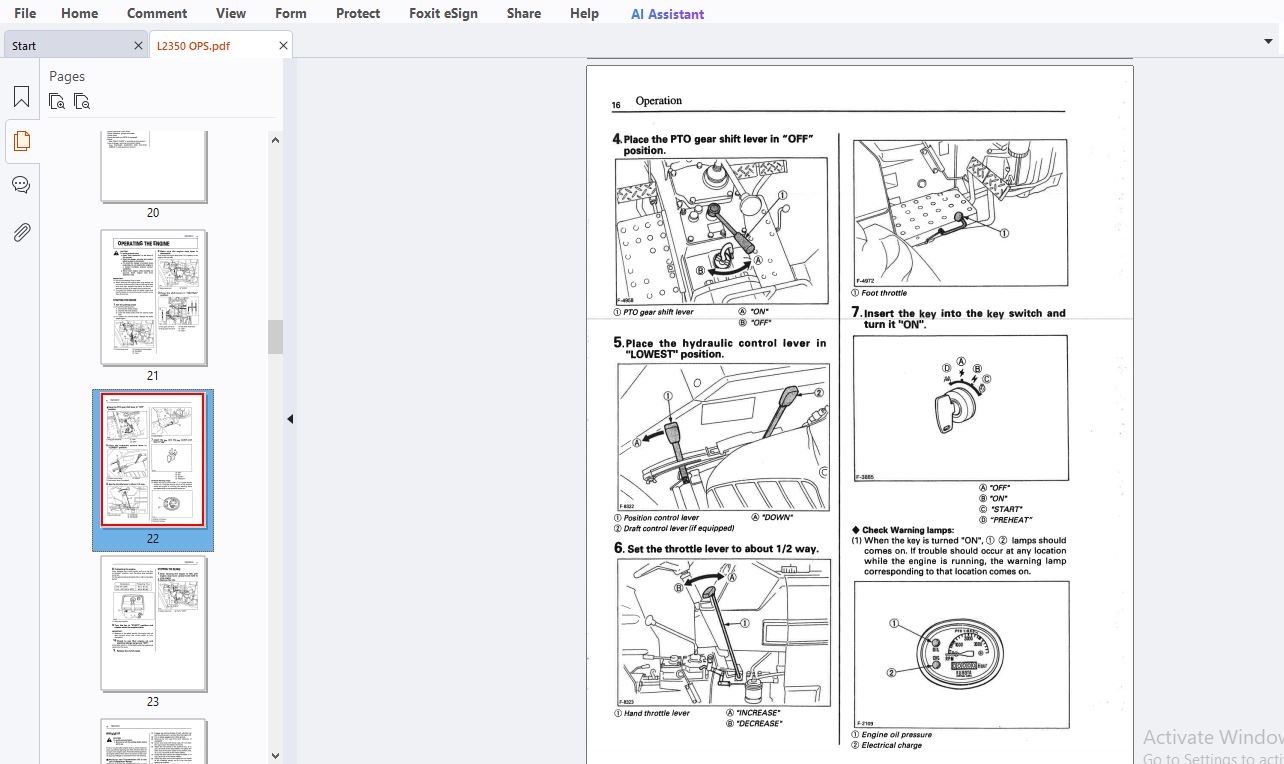Click the reduce page thumbnails icon

(x=82, y=101)
